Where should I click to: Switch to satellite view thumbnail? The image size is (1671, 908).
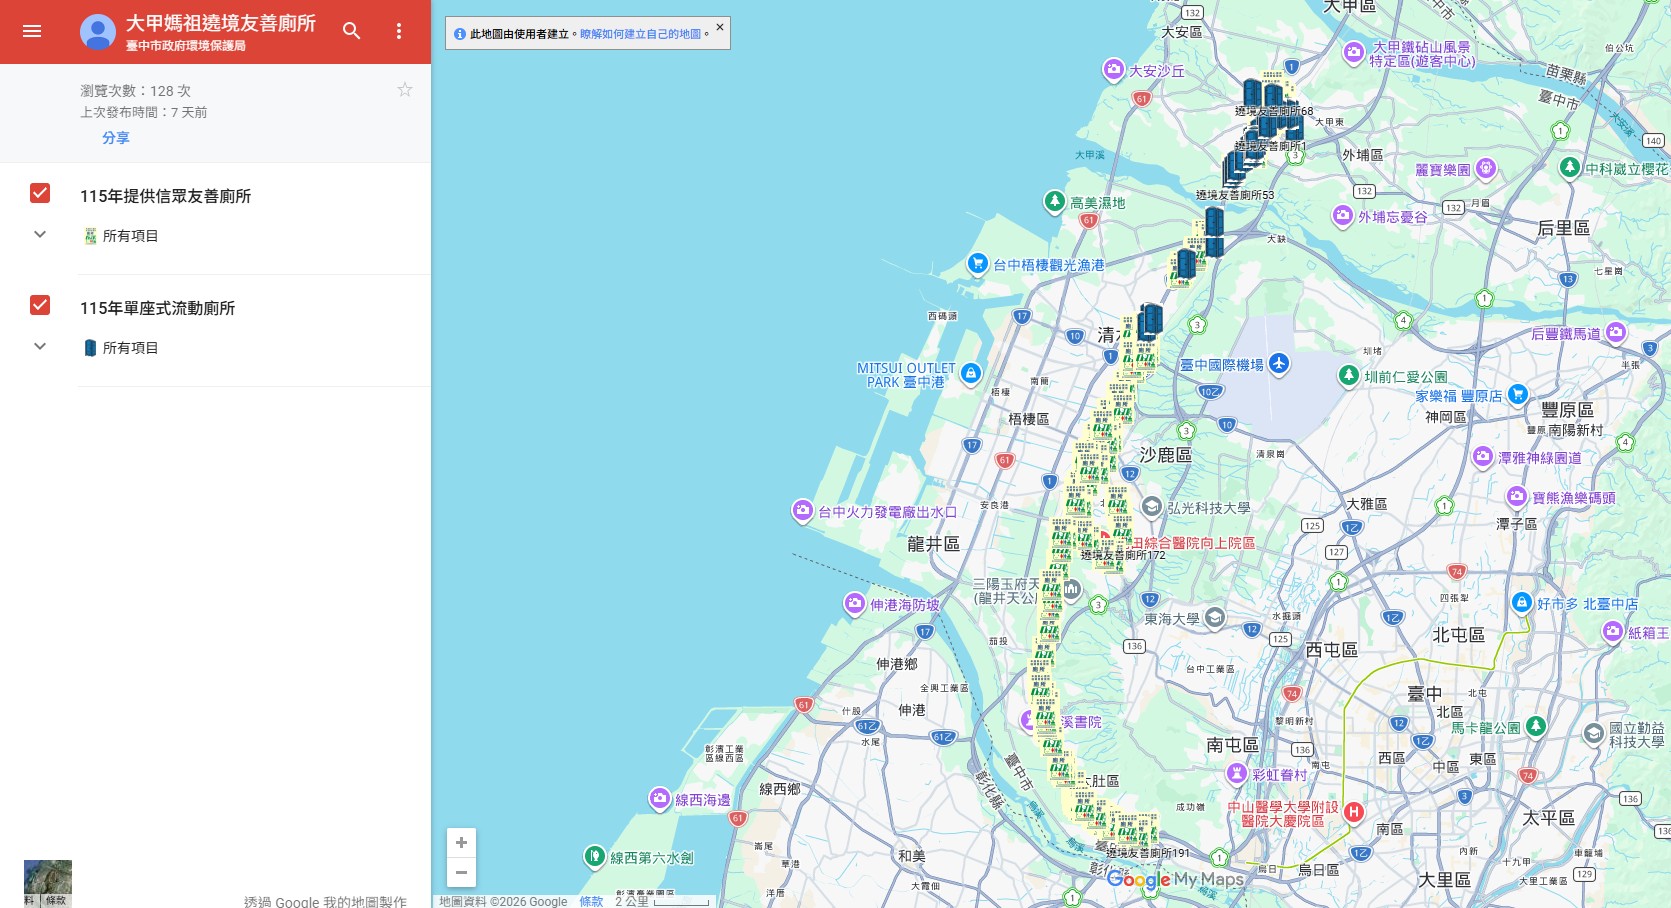[48, 882]
